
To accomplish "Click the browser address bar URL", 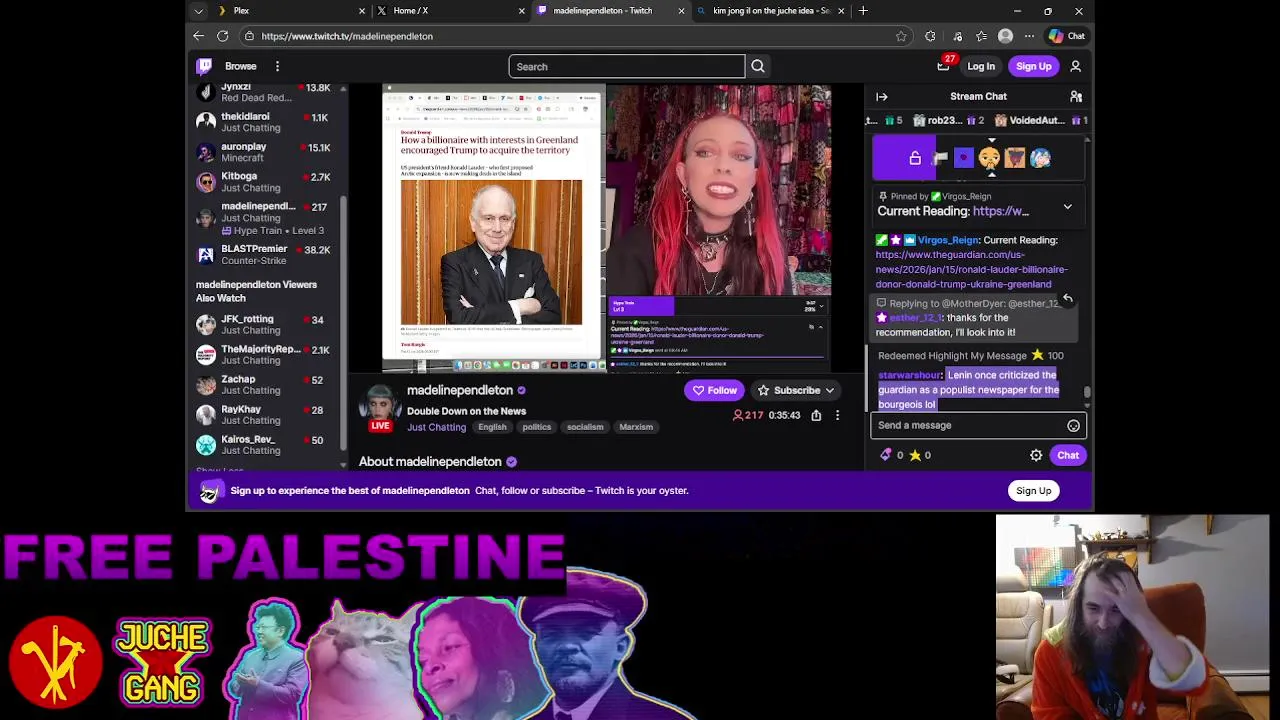I will pos(347,36).
